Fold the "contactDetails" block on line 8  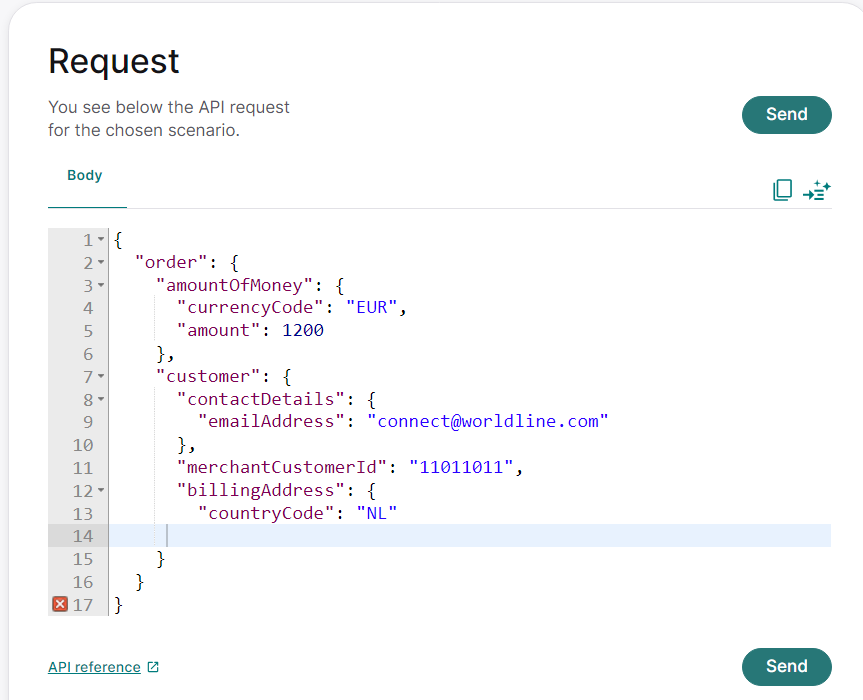[x=101, y=399]
